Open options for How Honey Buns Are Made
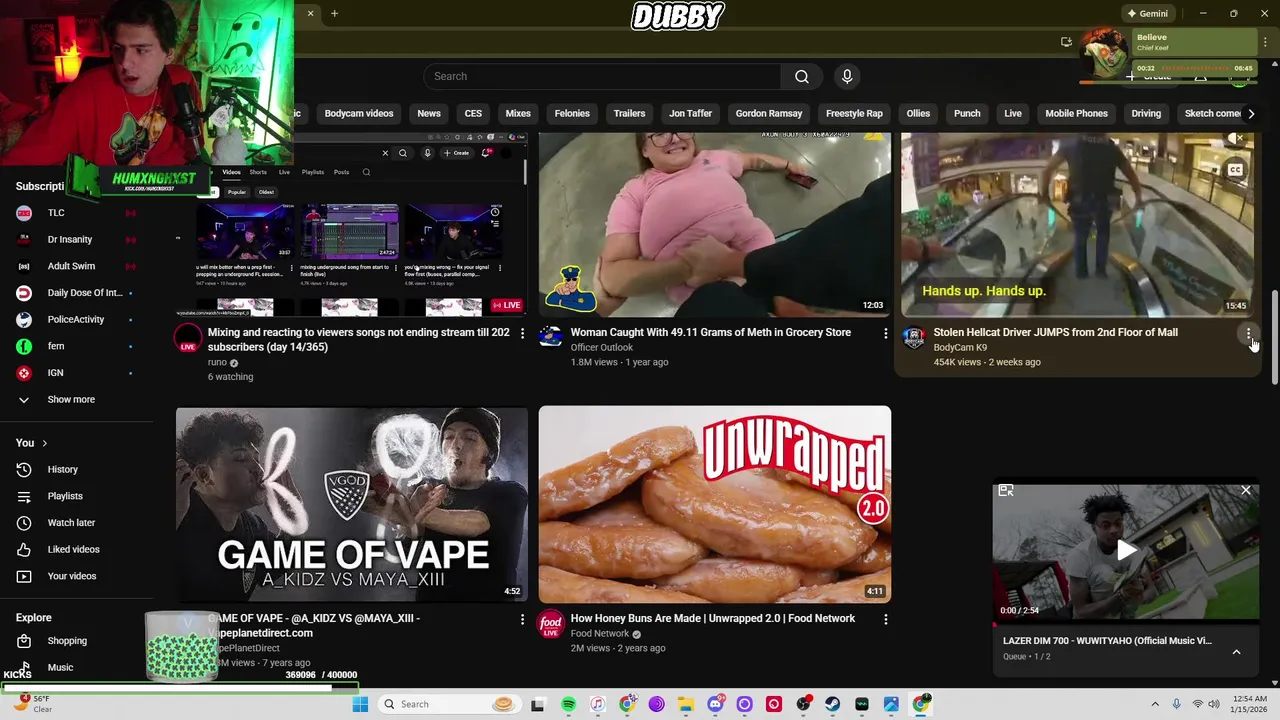The width and height of the screenshot is (1280, 720). click(x=885, y=619)
